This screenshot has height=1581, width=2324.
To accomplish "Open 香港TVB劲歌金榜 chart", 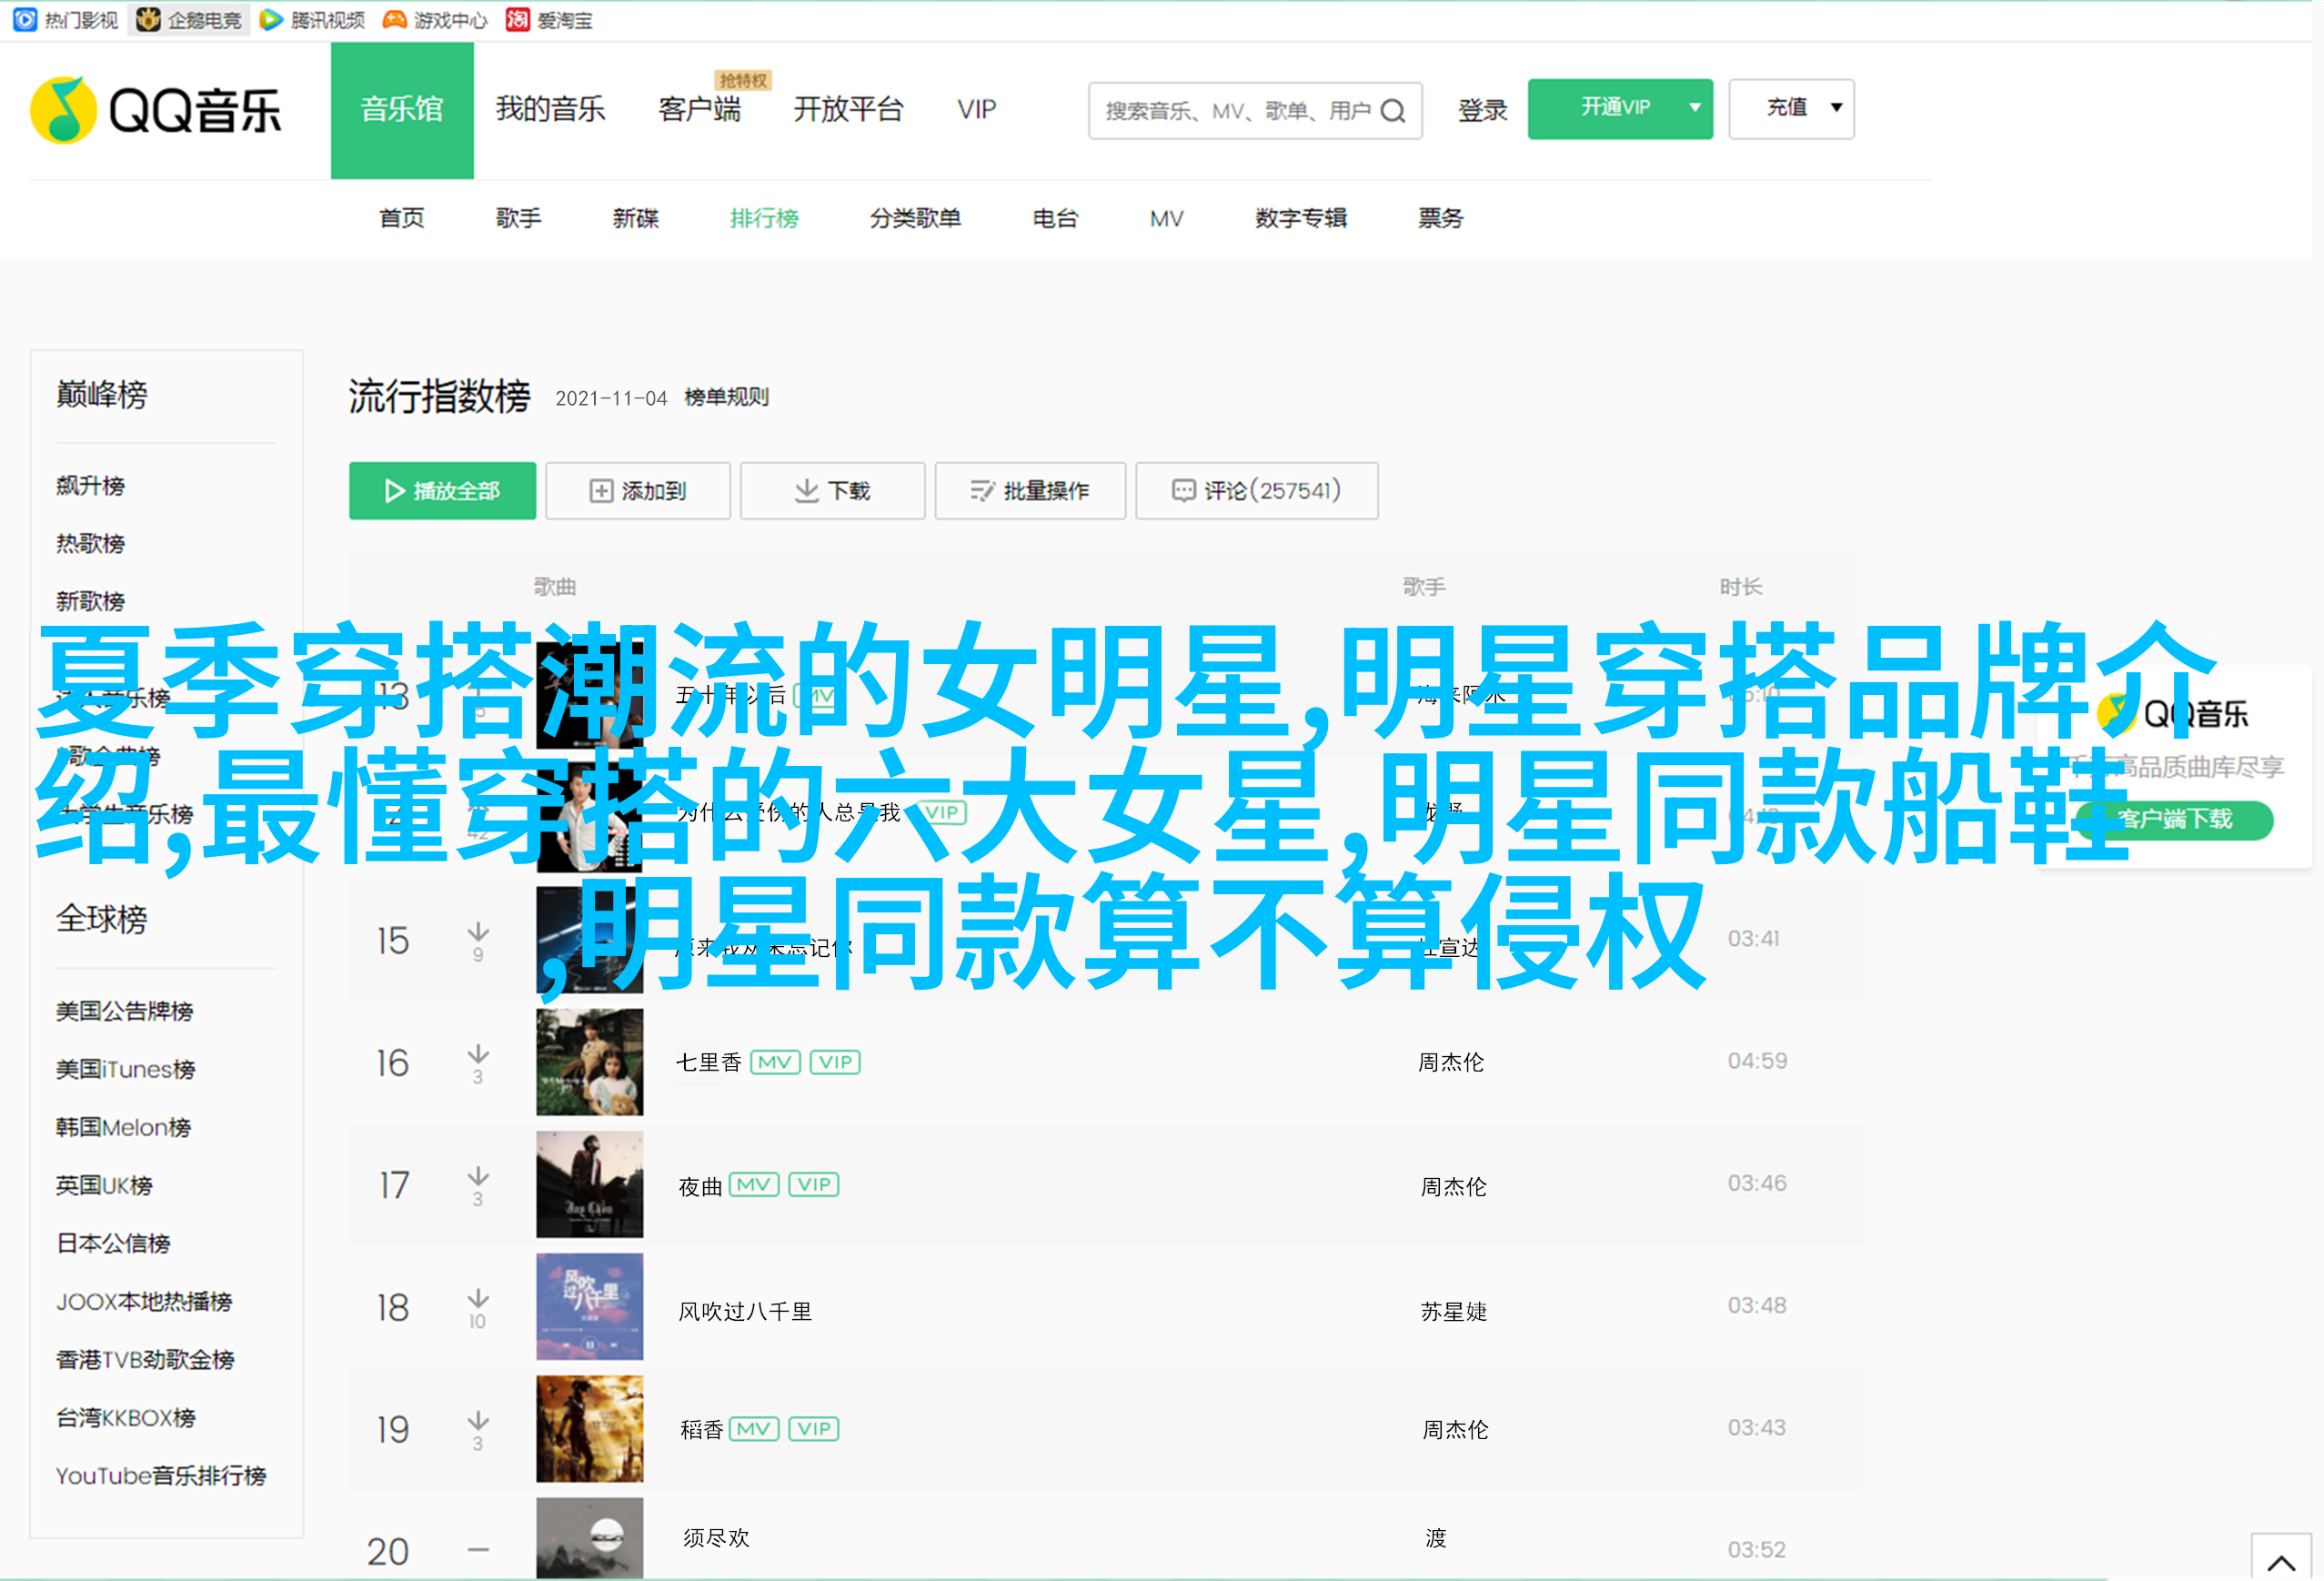I will coord(145,1360).
